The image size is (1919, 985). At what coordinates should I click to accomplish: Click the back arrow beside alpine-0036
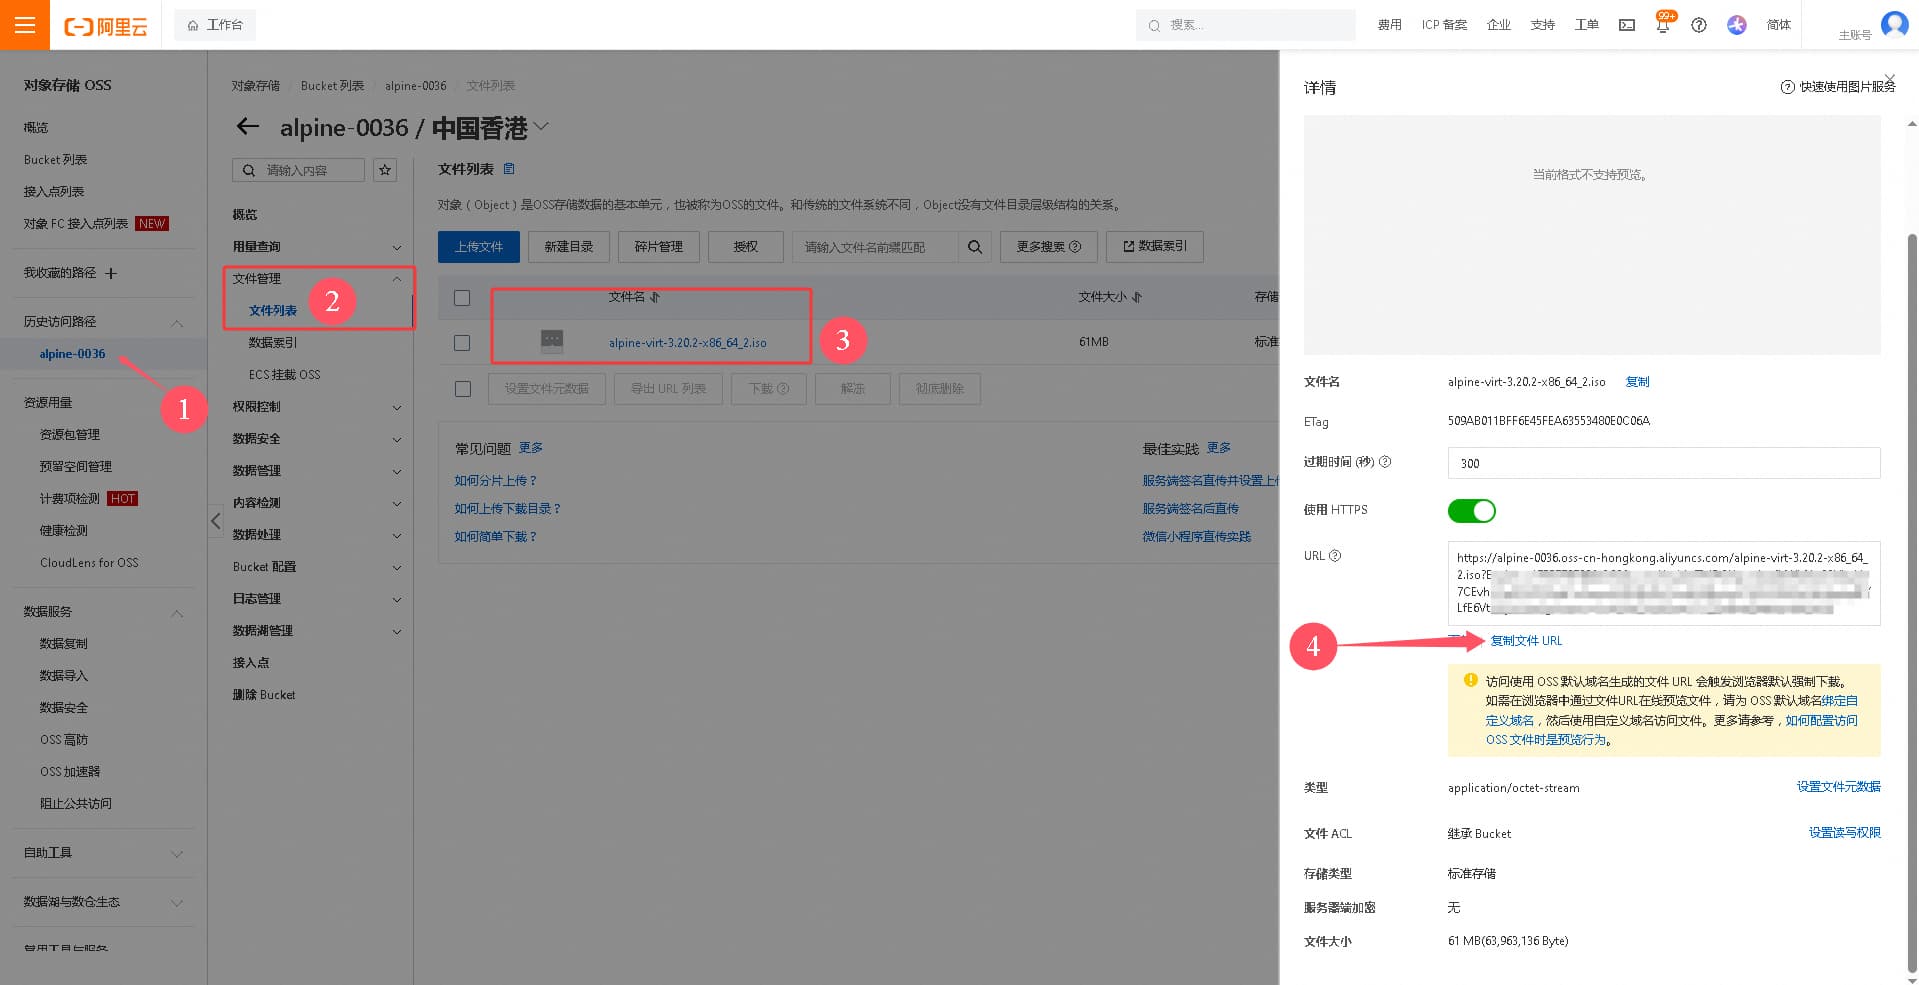point(247,127)
